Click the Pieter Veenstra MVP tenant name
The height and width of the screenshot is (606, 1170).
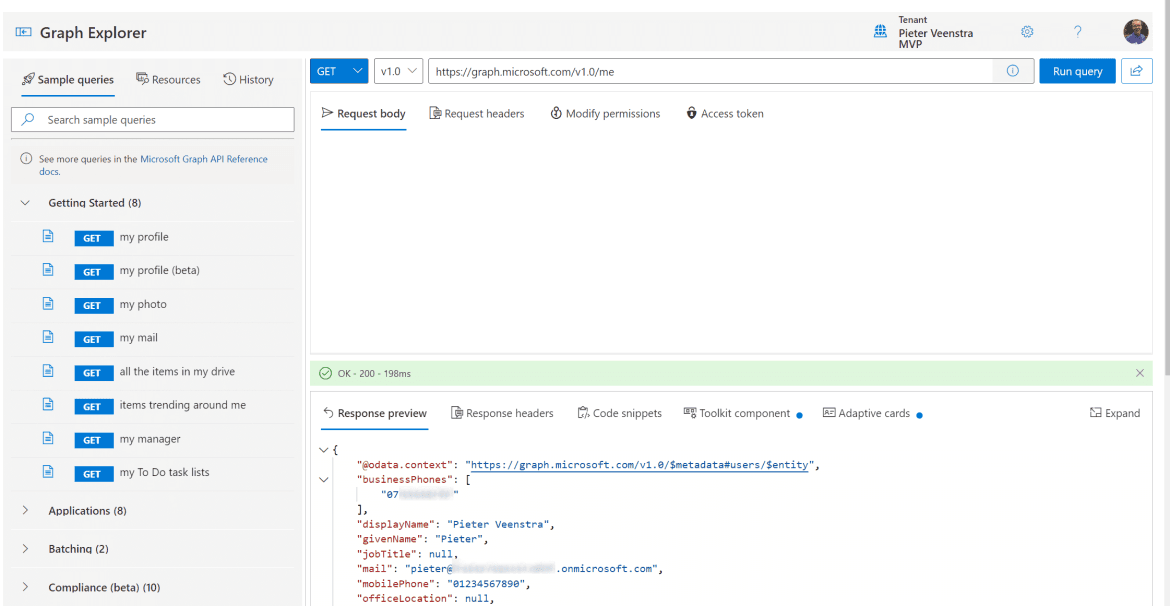(x=936, y=38)
